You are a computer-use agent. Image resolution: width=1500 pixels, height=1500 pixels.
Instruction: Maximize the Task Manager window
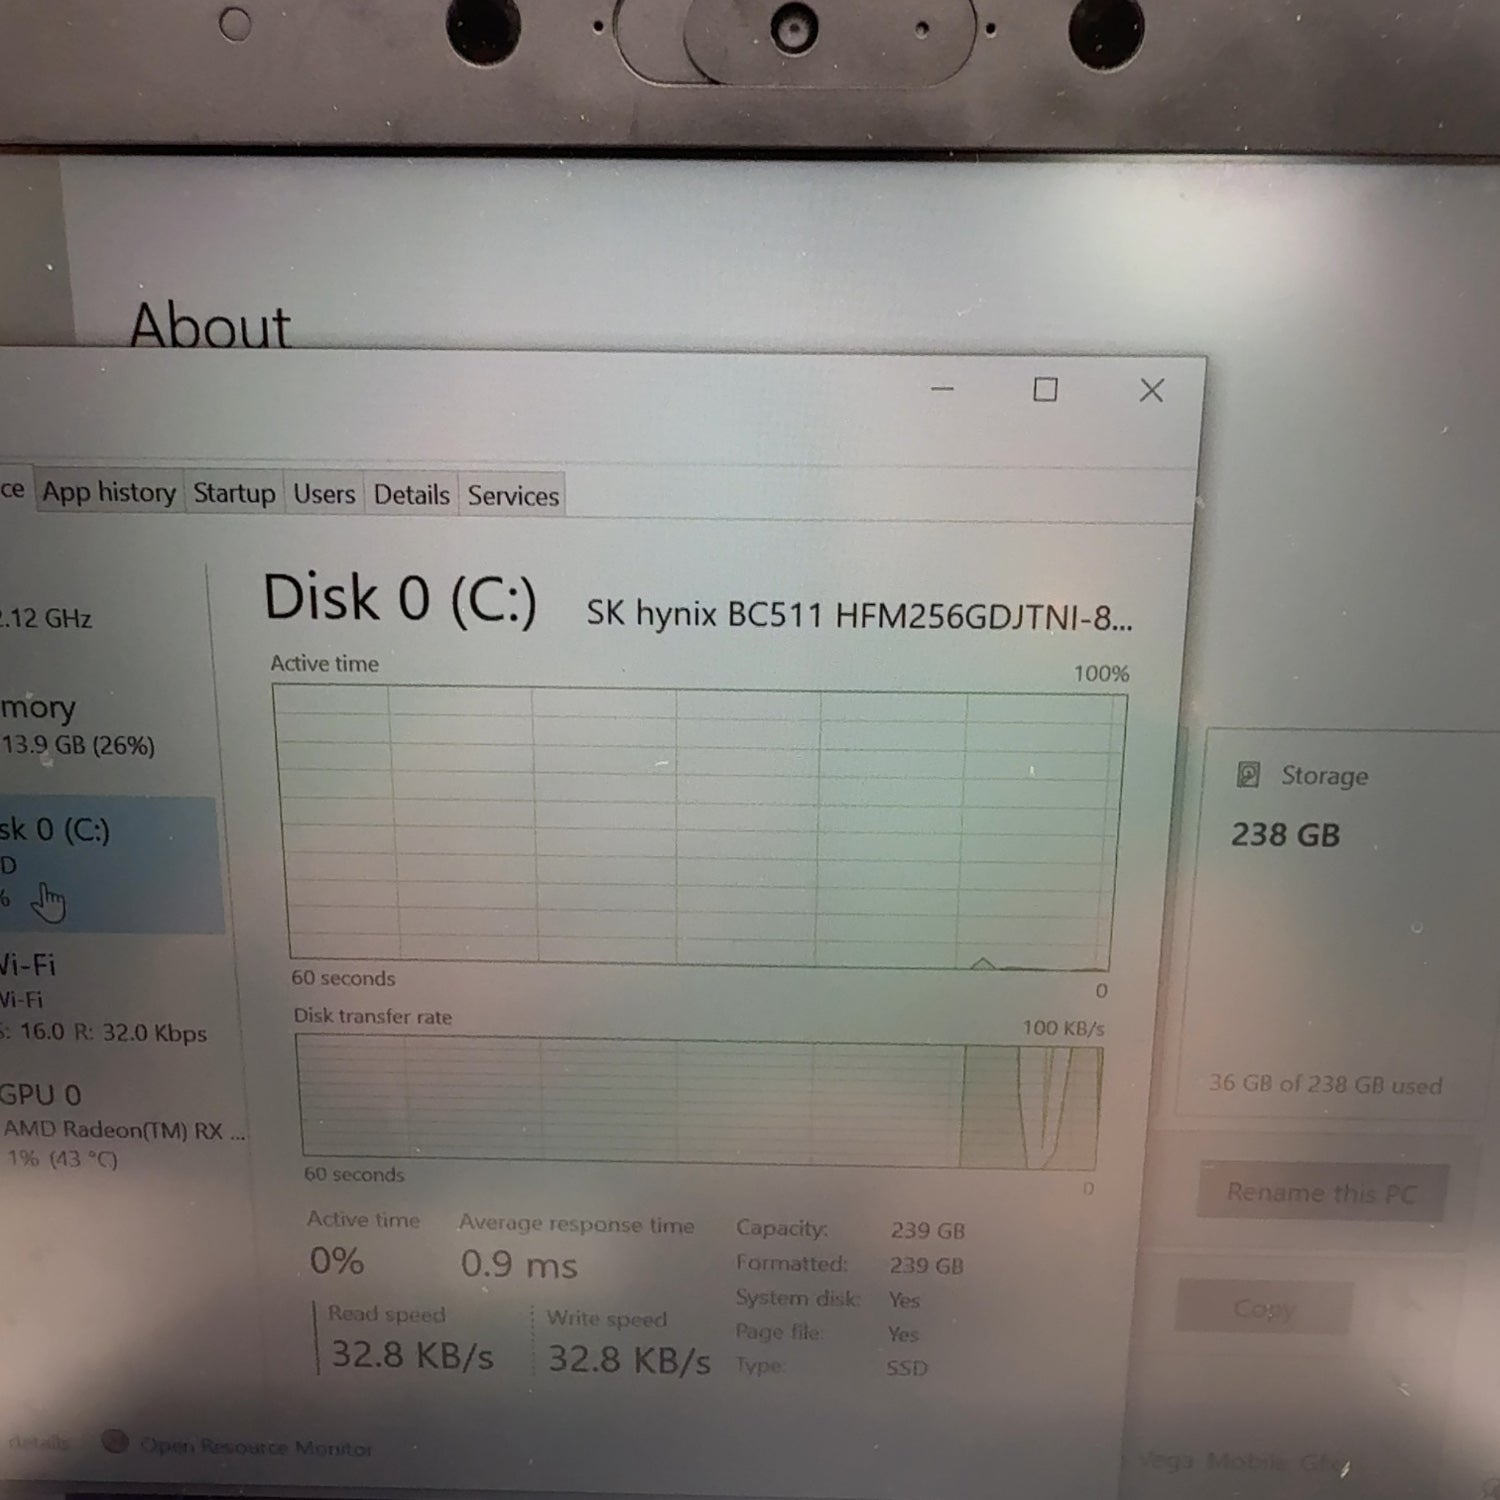click(1045, 389)
